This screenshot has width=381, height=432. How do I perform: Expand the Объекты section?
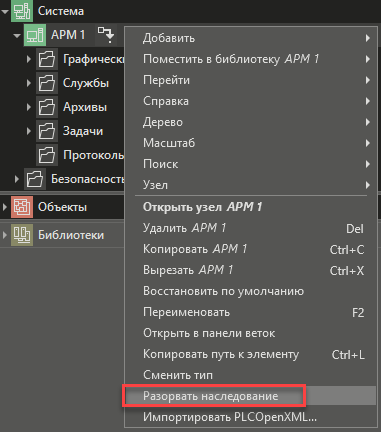coord(5,207)
